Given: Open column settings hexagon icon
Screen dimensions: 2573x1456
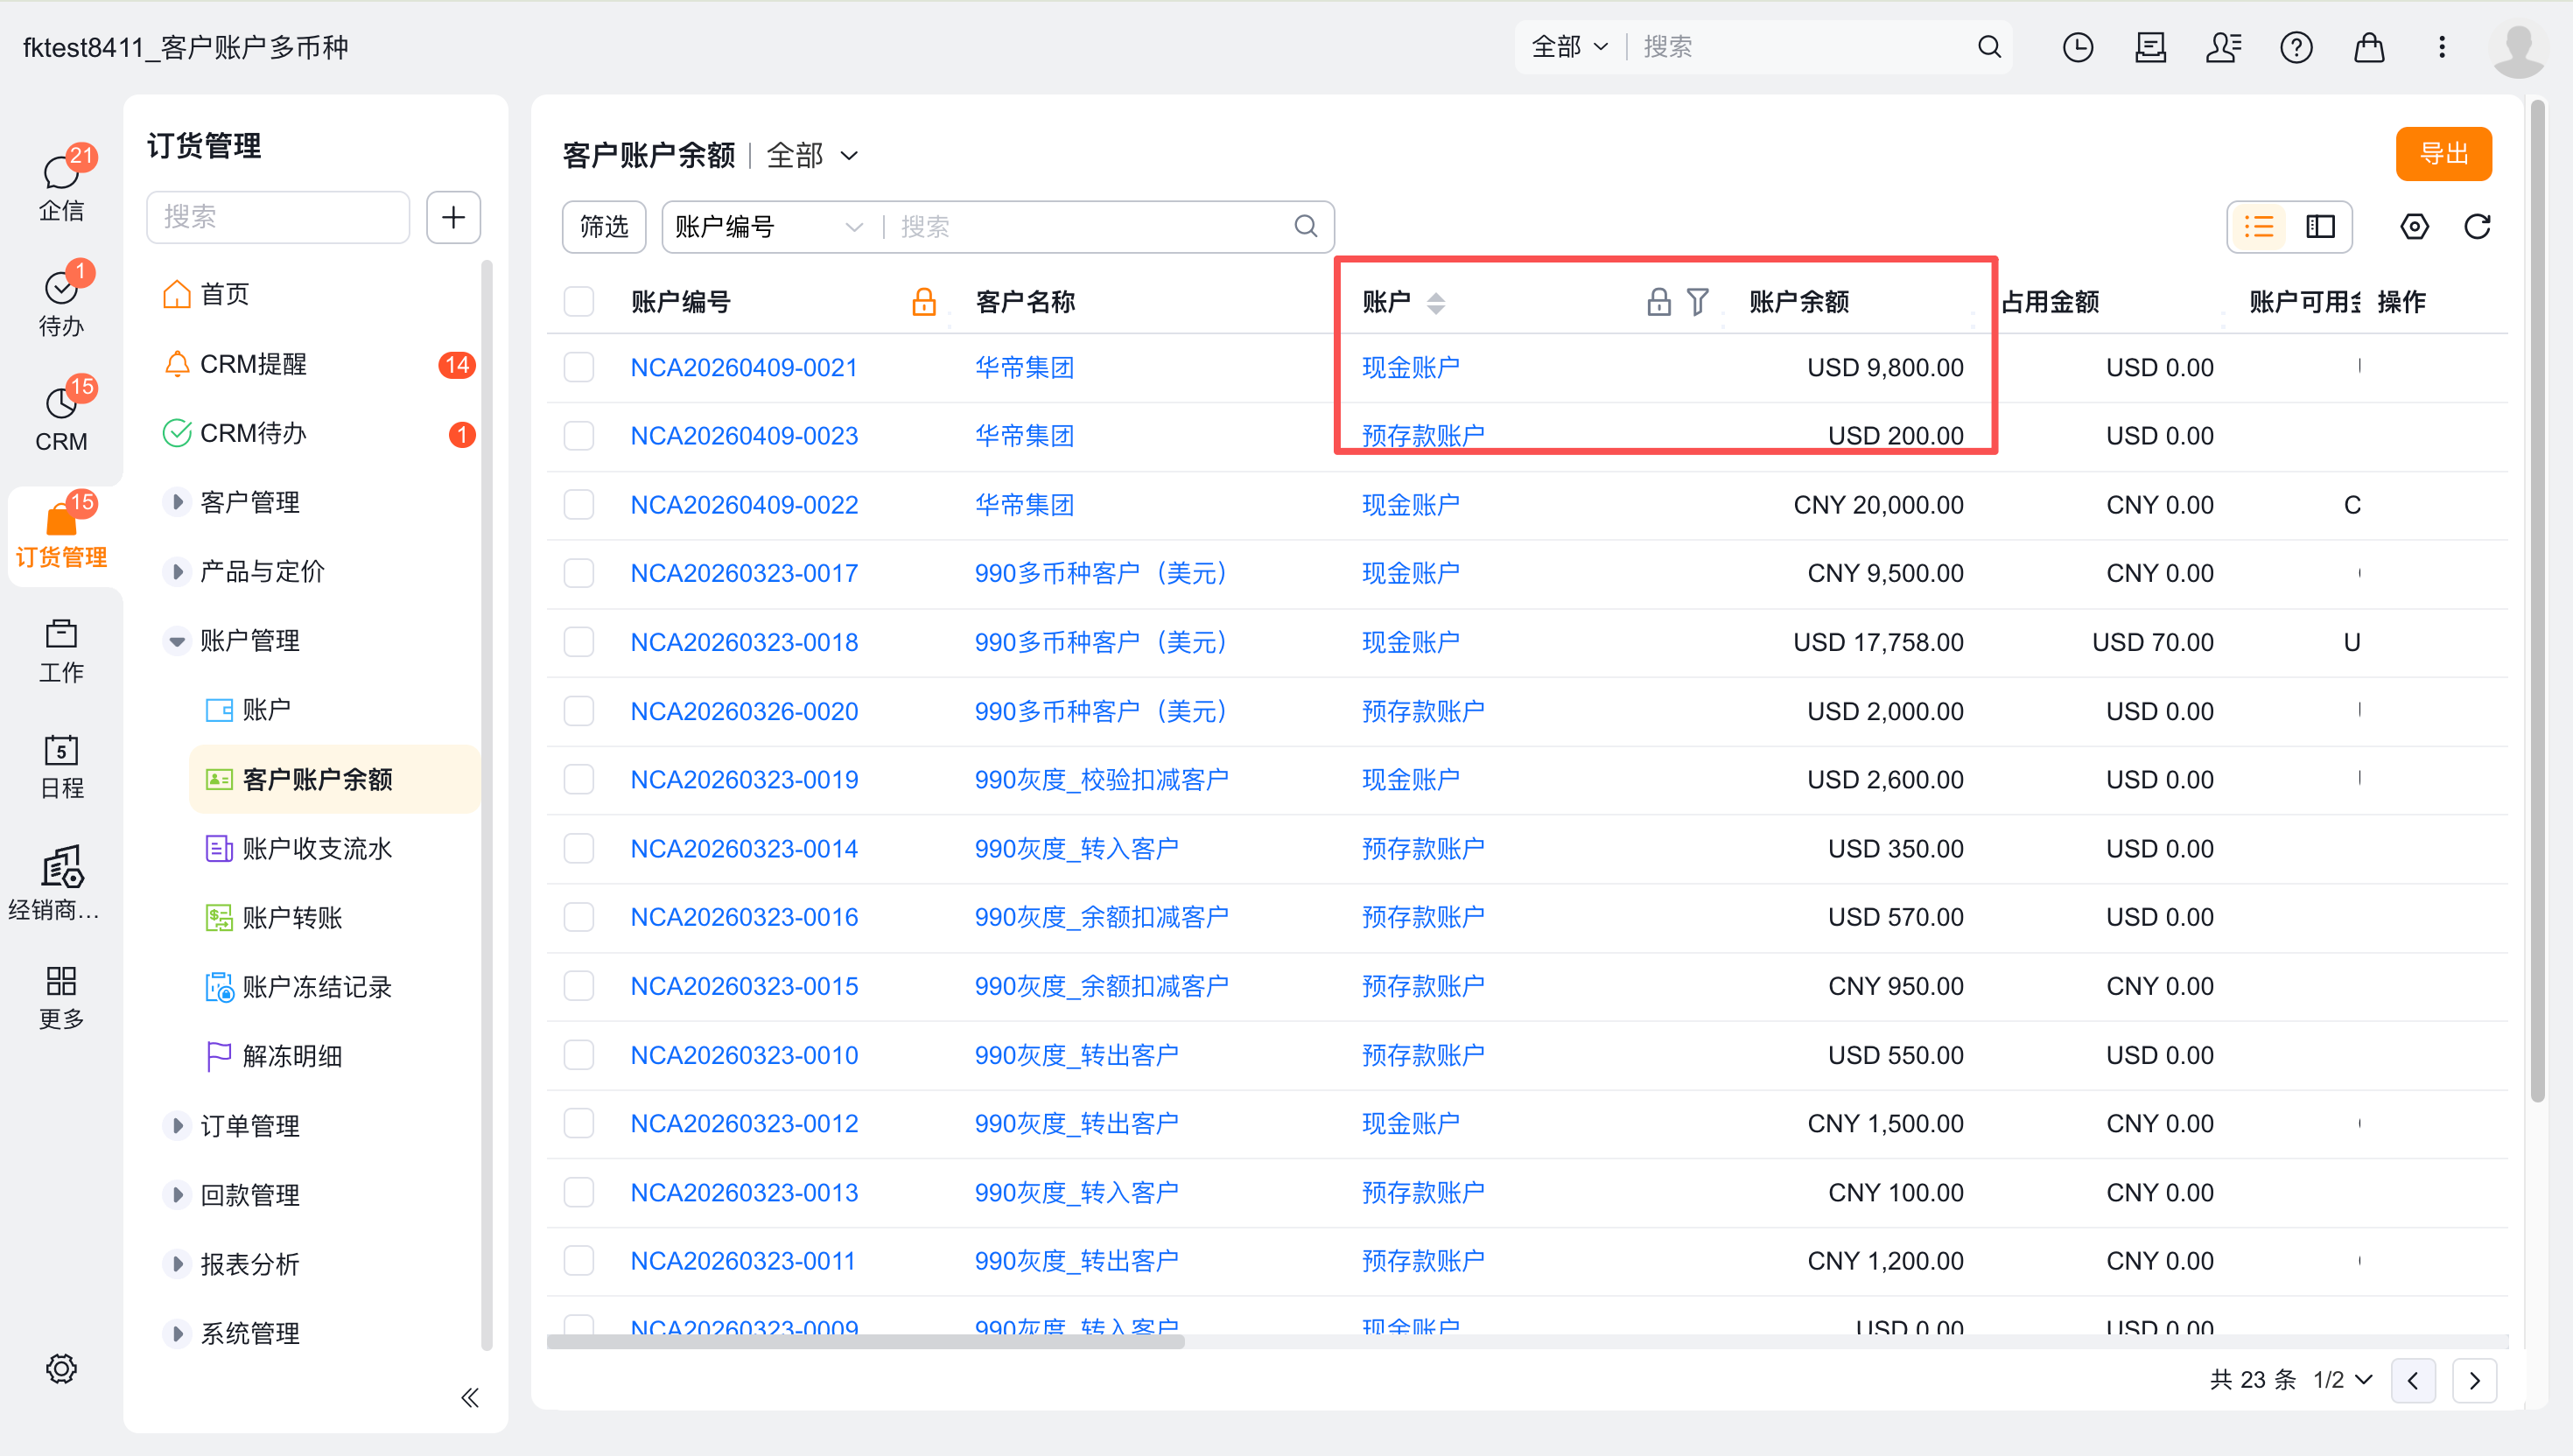Looking at the screenshot, I should point(2413,227).
